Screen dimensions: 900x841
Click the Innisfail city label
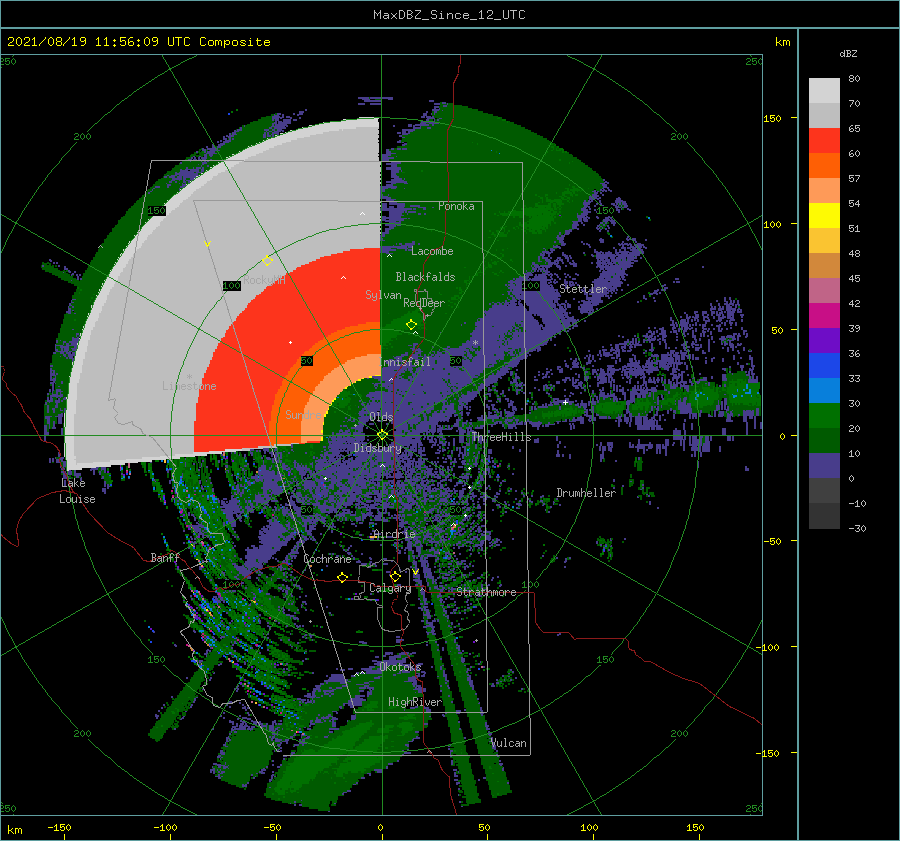click(x=406, y=362)
